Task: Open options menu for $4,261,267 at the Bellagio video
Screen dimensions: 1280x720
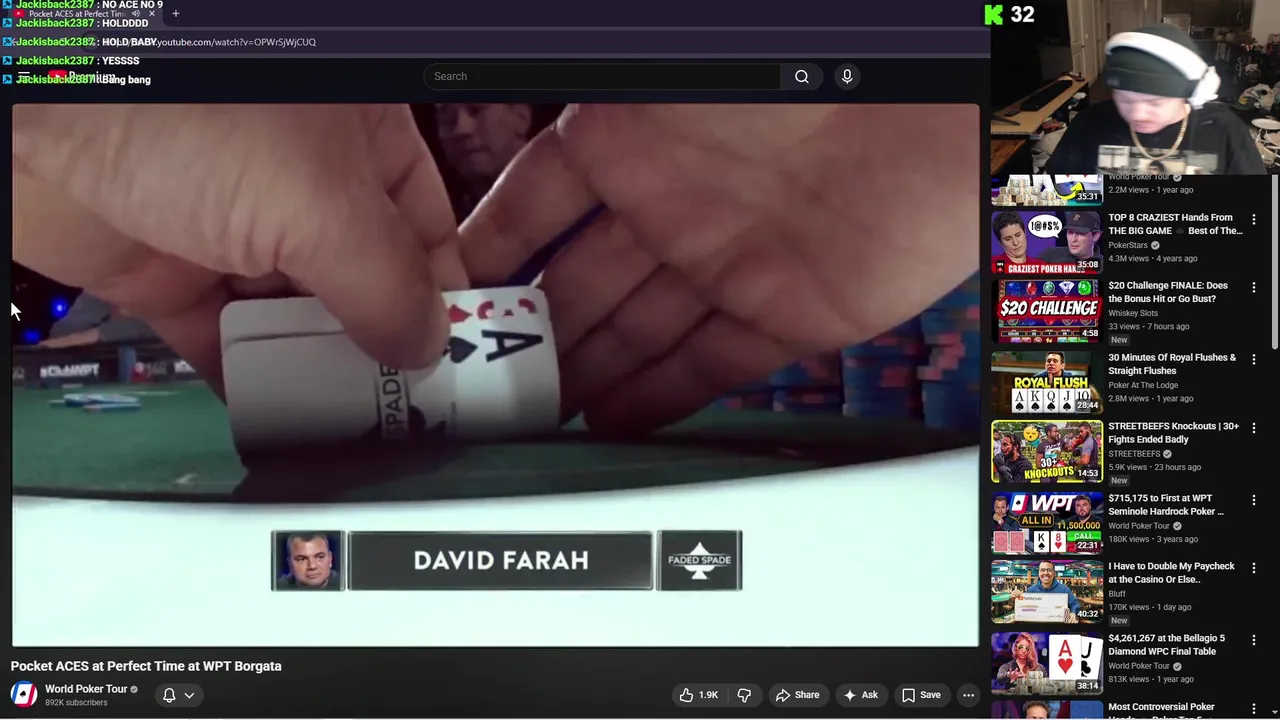Action: click(1254, 639)
